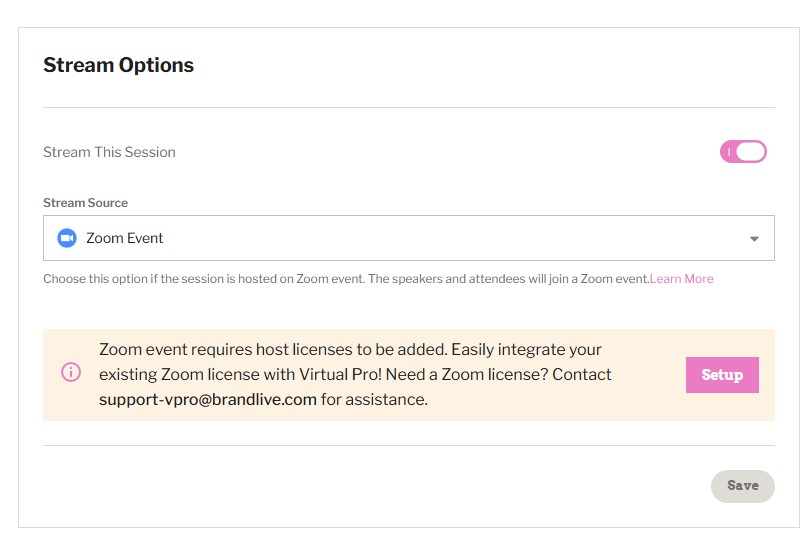
Task: Click the Stream Source field label
Action: pyautogui.click(x=85, y=203)
